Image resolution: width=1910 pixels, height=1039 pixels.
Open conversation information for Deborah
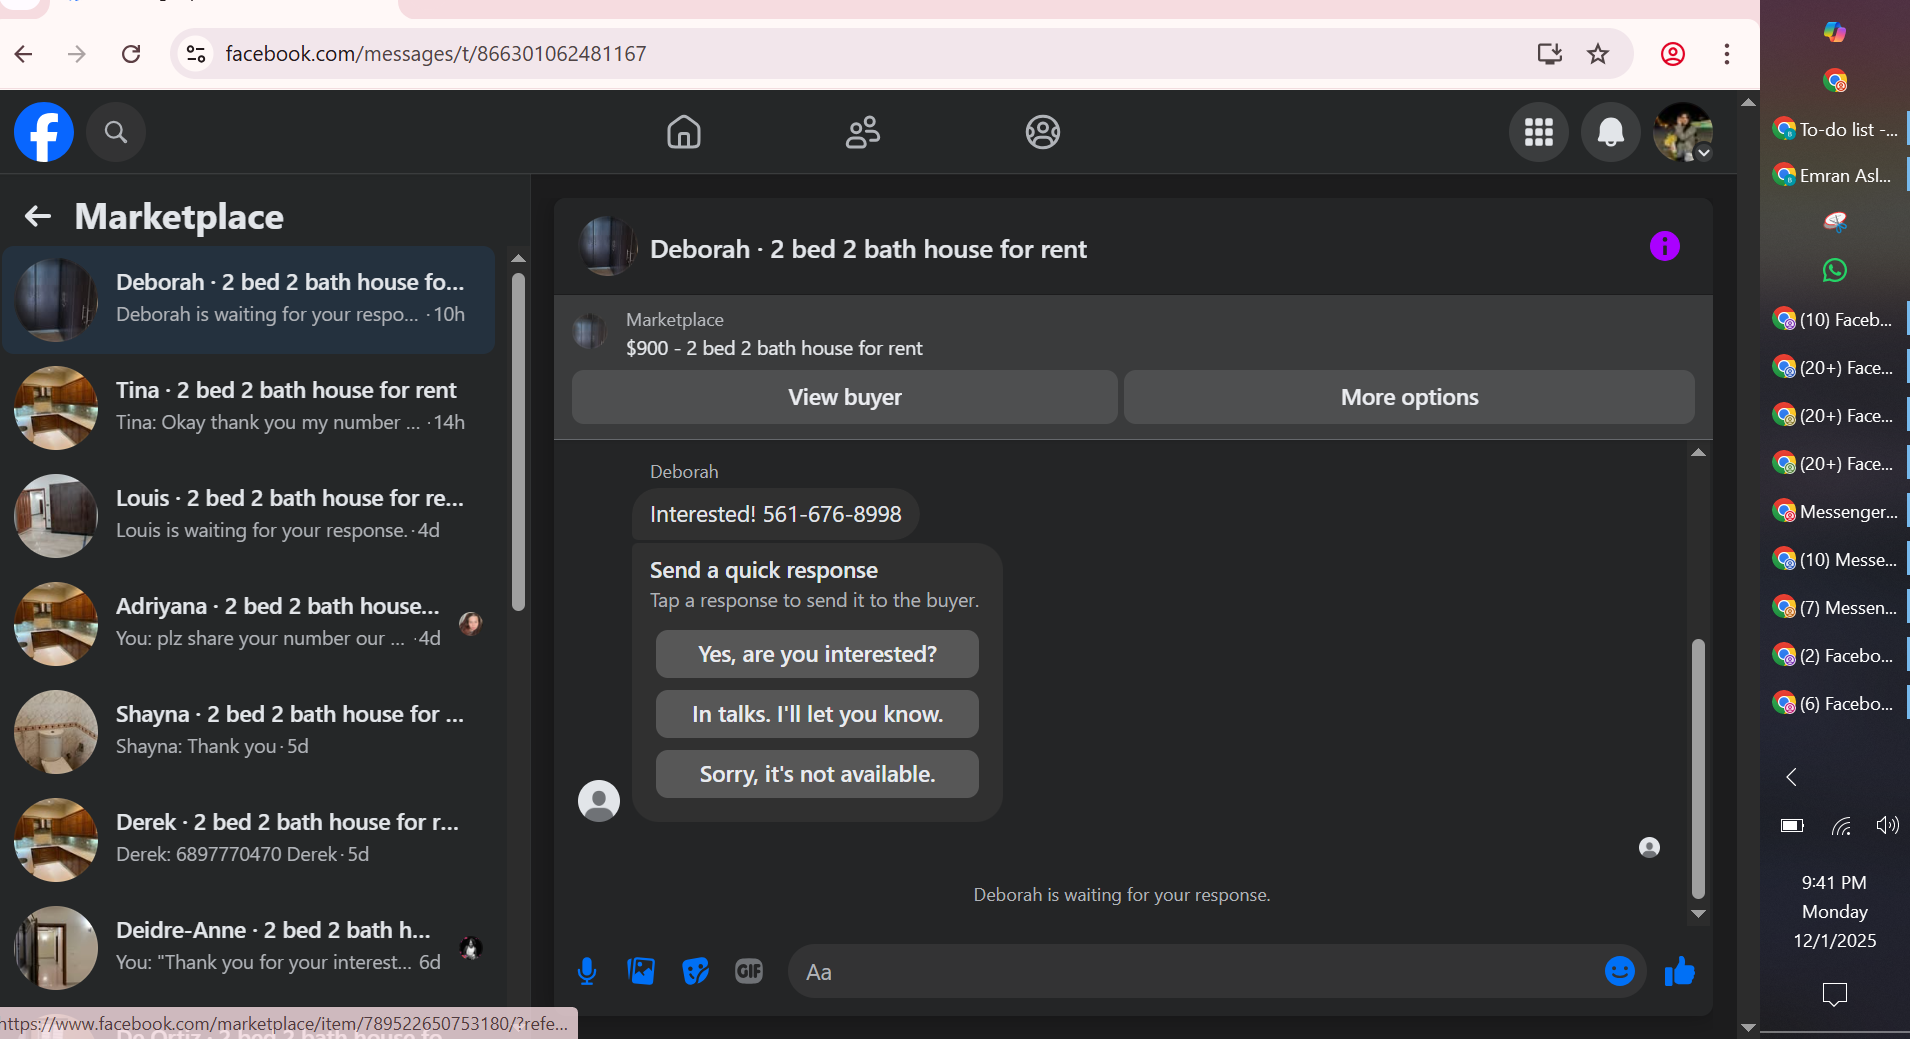[x=1665, y=246]
